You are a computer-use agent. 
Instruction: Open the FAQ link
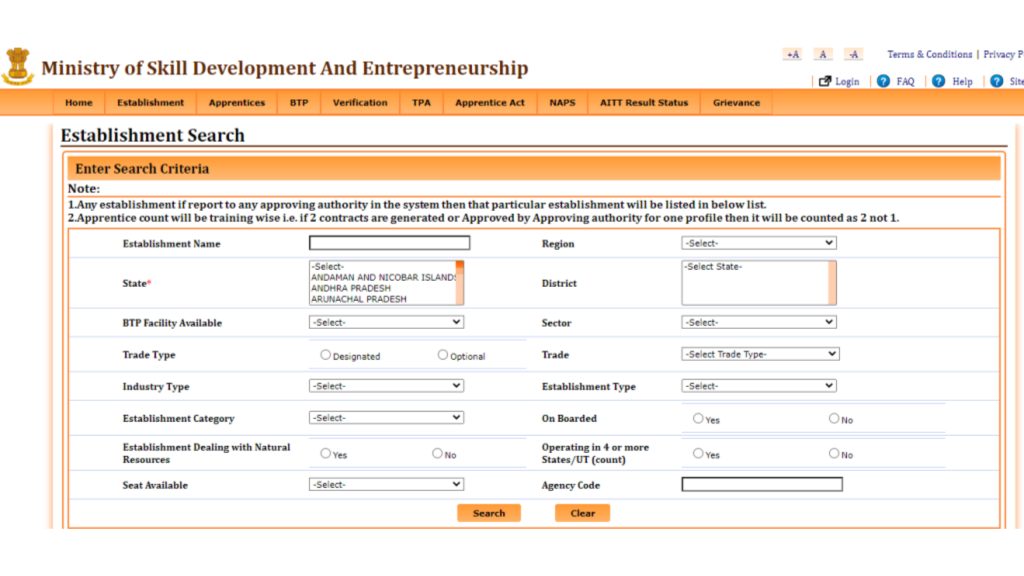click(905, 82)
